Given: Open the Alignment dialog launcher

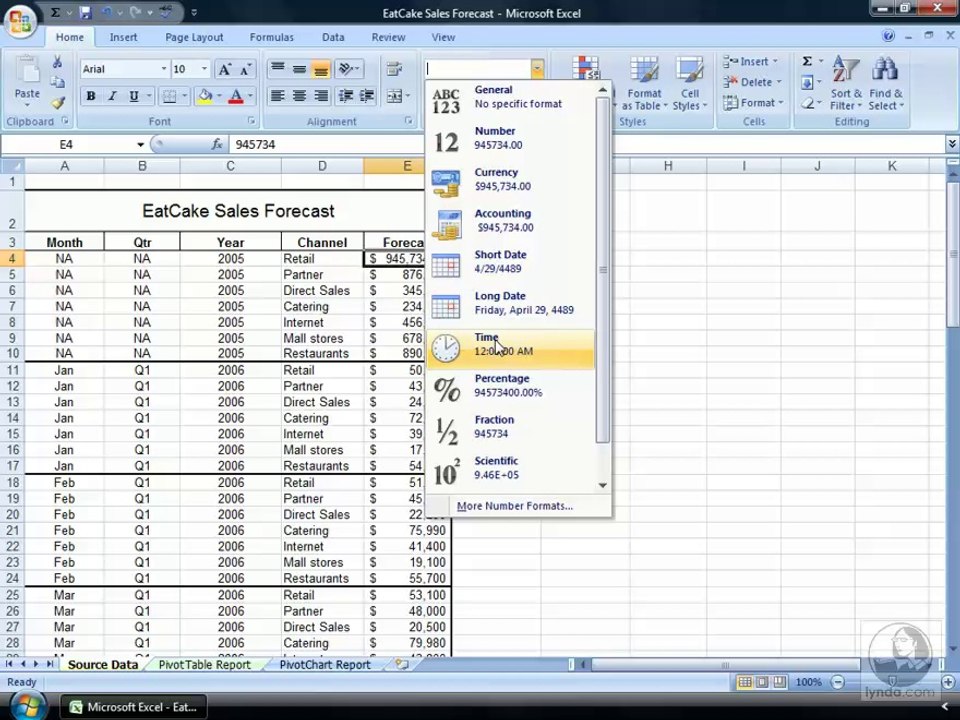Looking at the screenshot, I should 408,121.
